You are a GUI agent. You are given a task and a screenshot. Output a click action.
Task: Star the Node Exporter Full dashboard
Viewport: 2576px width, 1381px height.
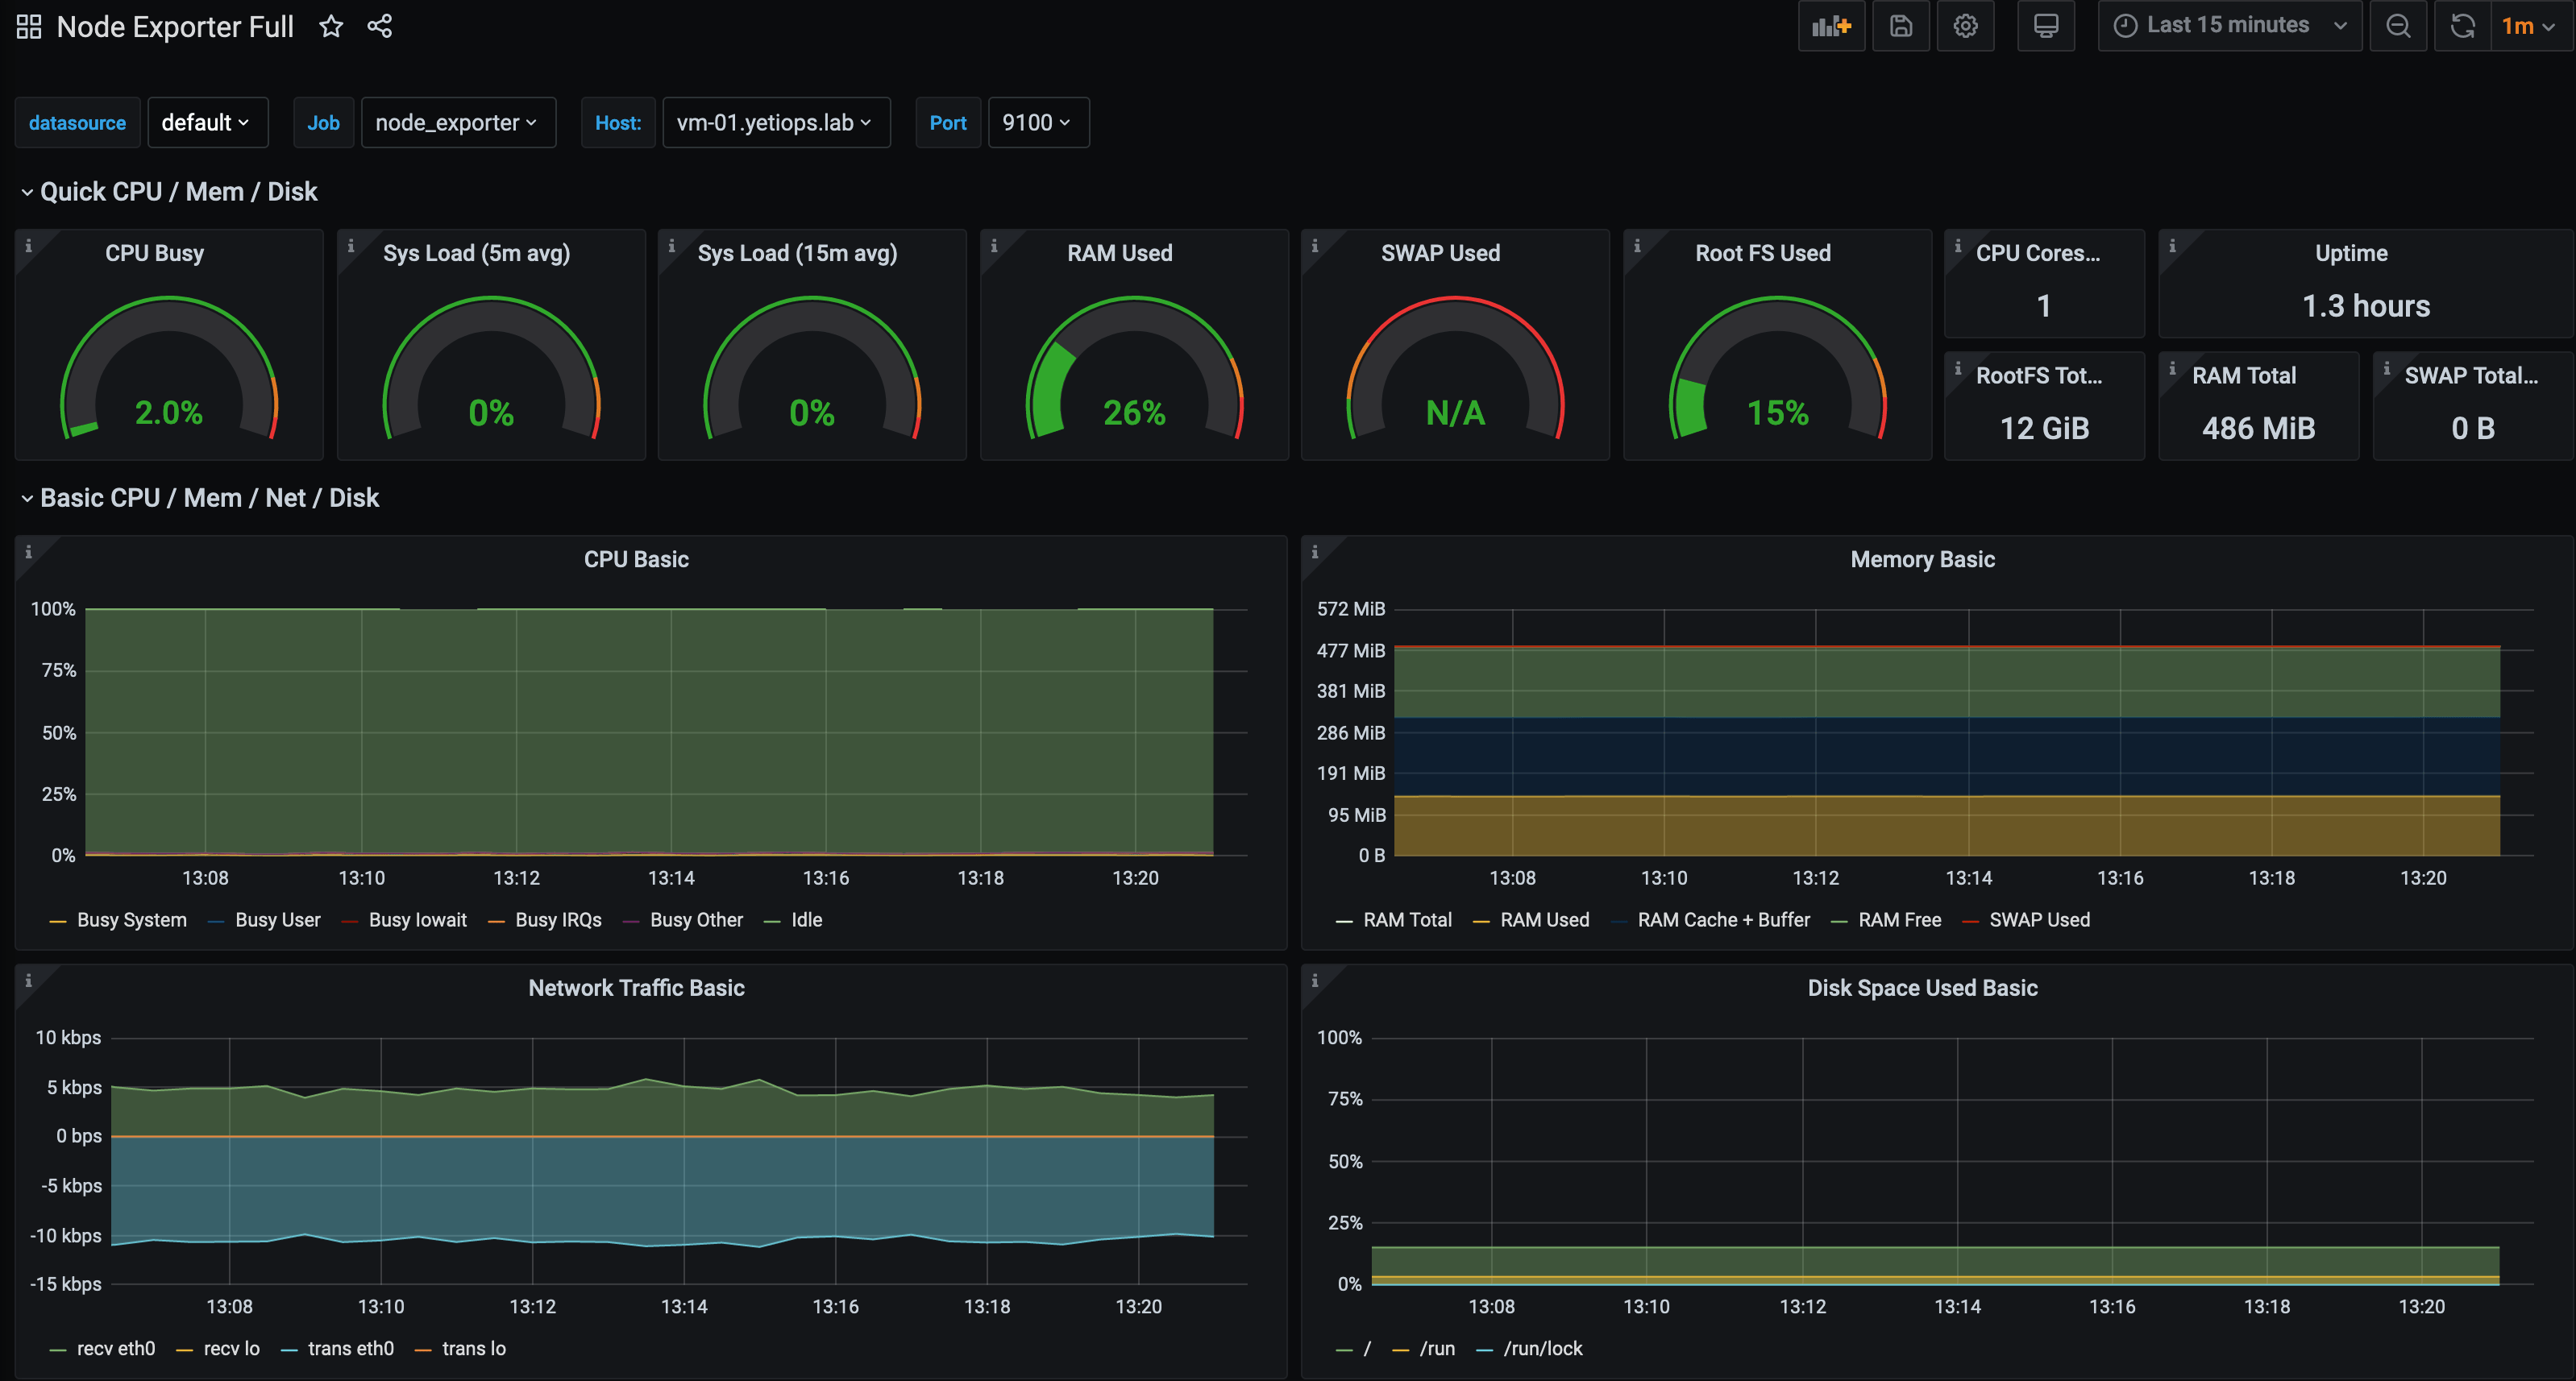(330, 26)
